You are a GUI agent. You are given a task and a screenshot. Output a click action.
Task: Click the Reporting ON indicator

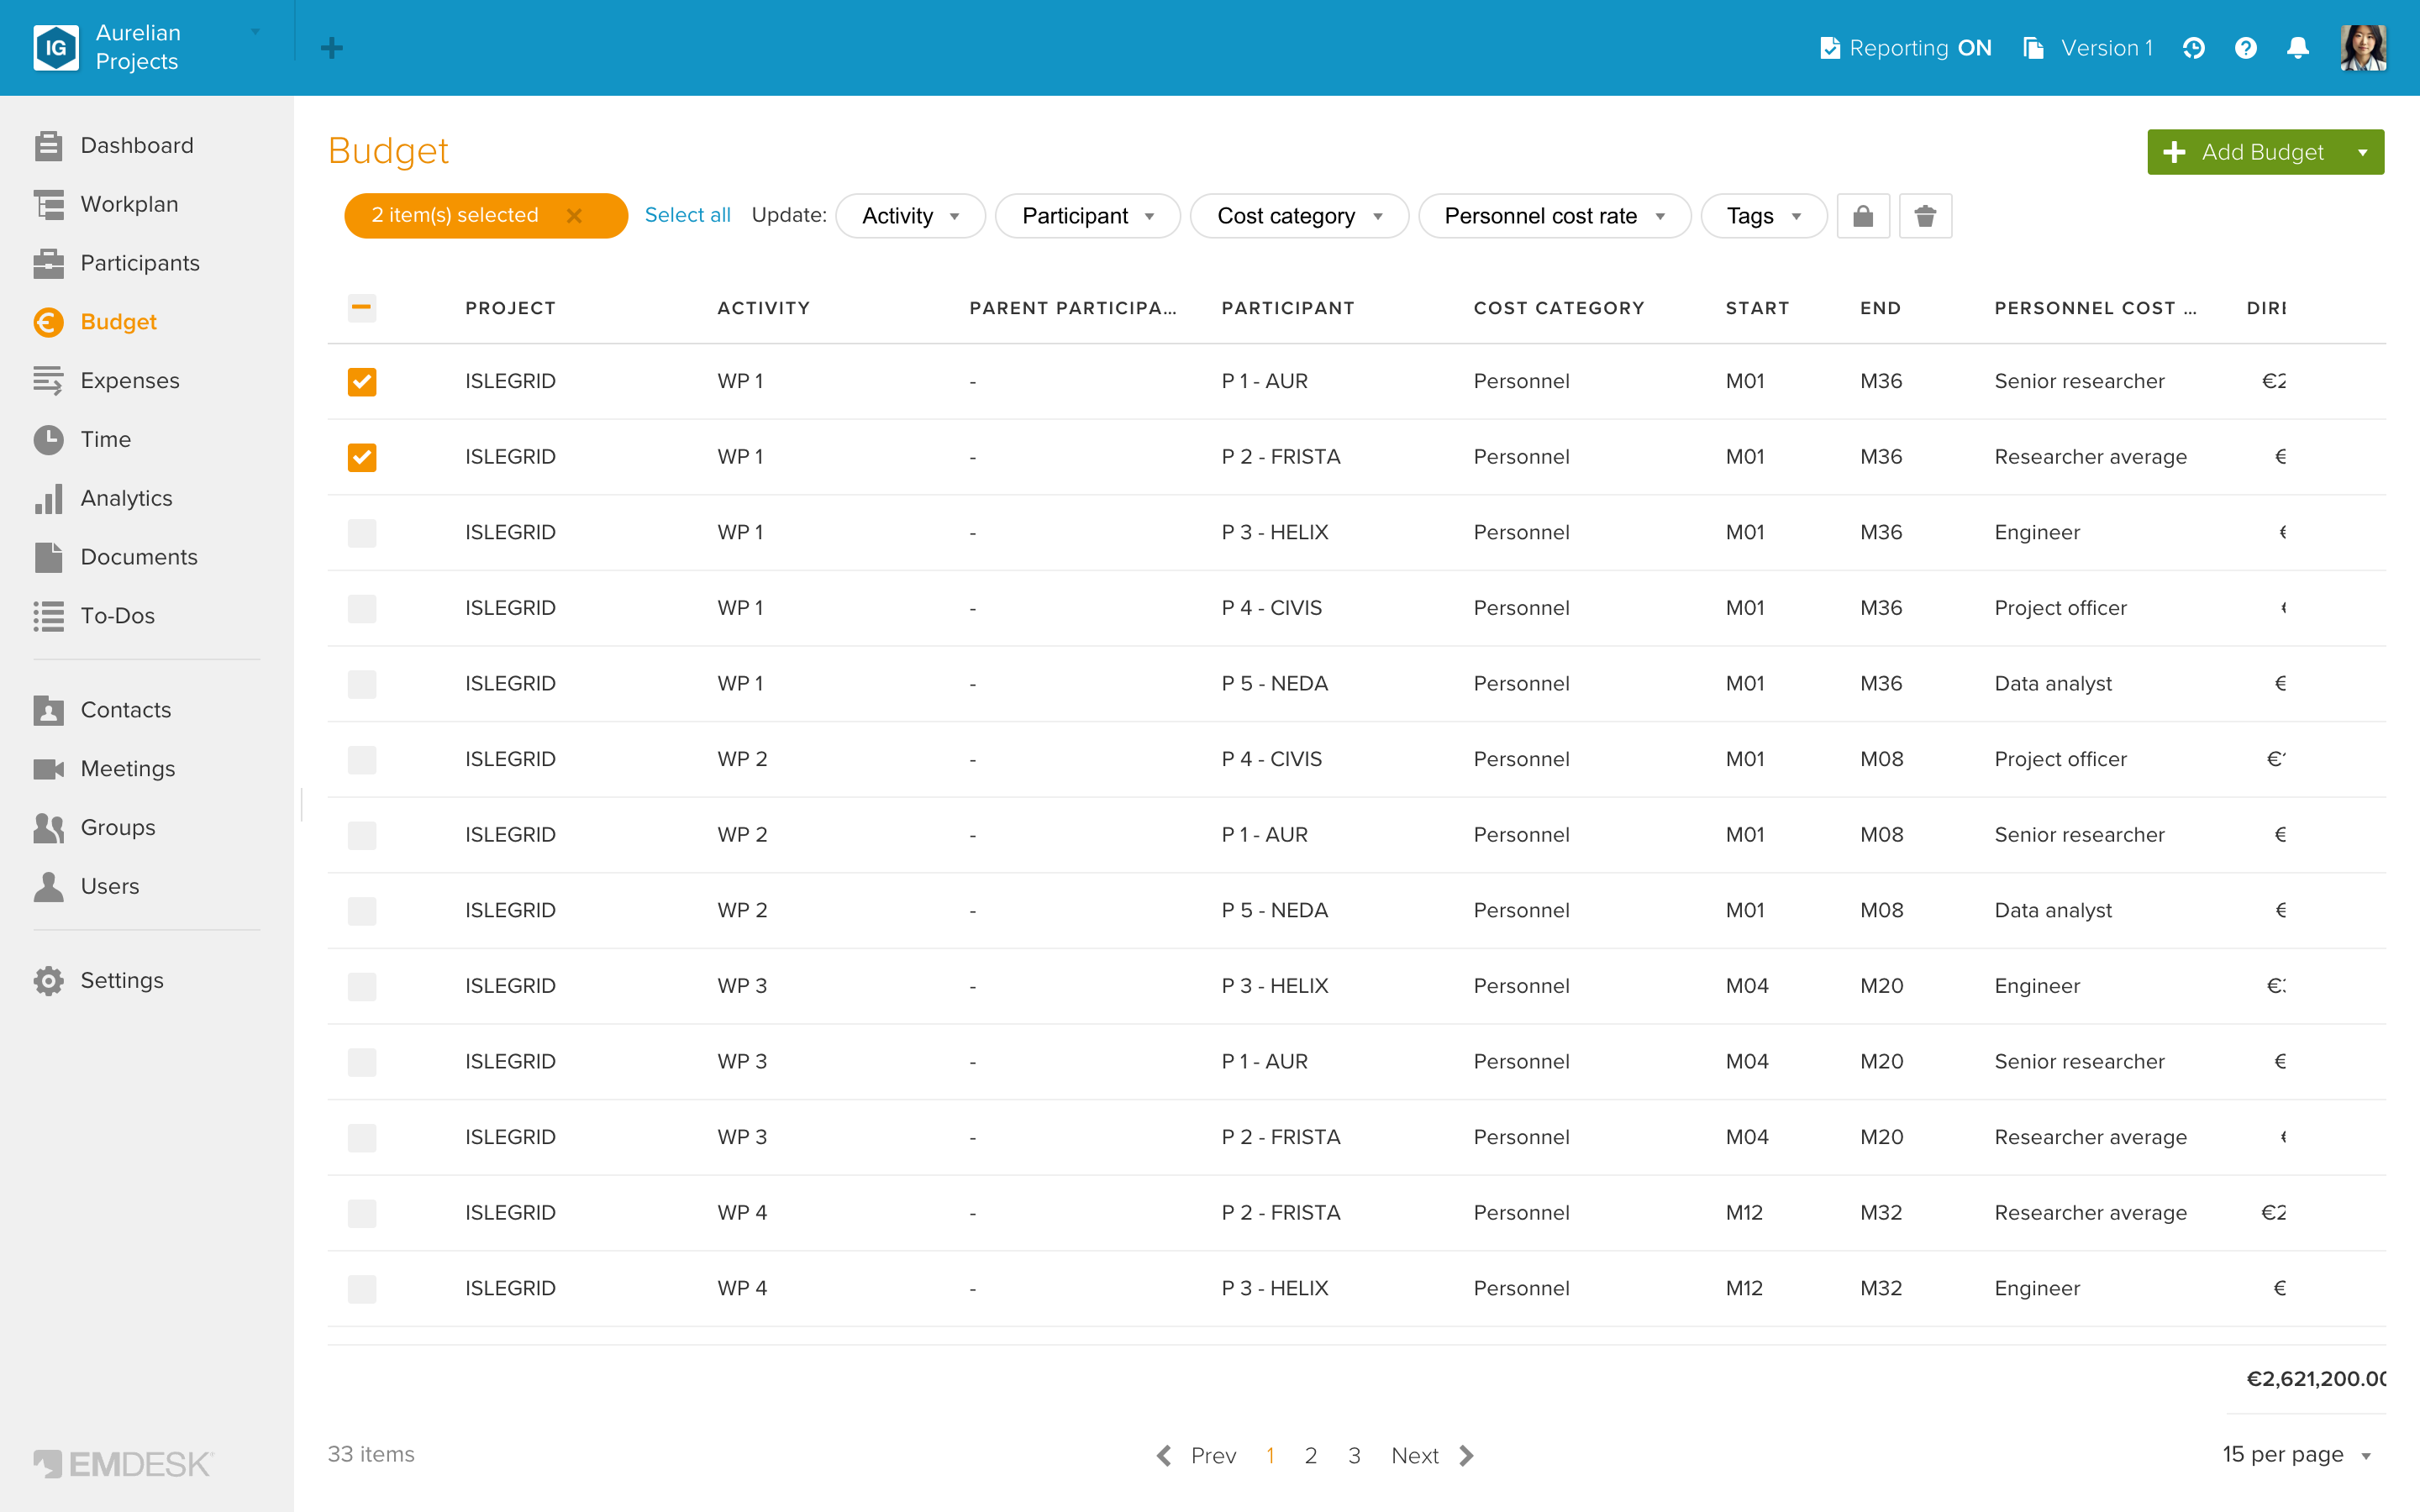[x=1905, y=48]
